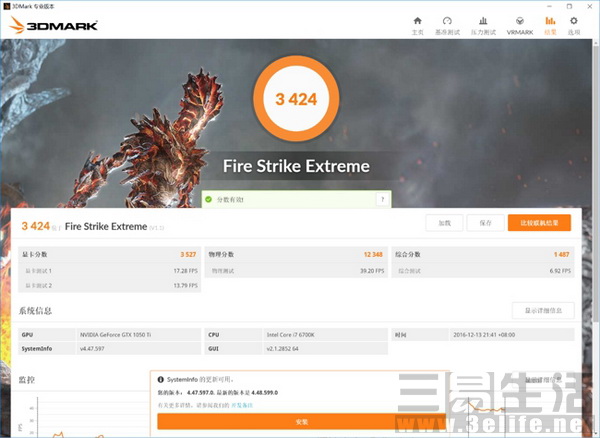The image size is (600, 438).
Task: Click the 3DMark title bar app icon
Action: coord(6,6)
